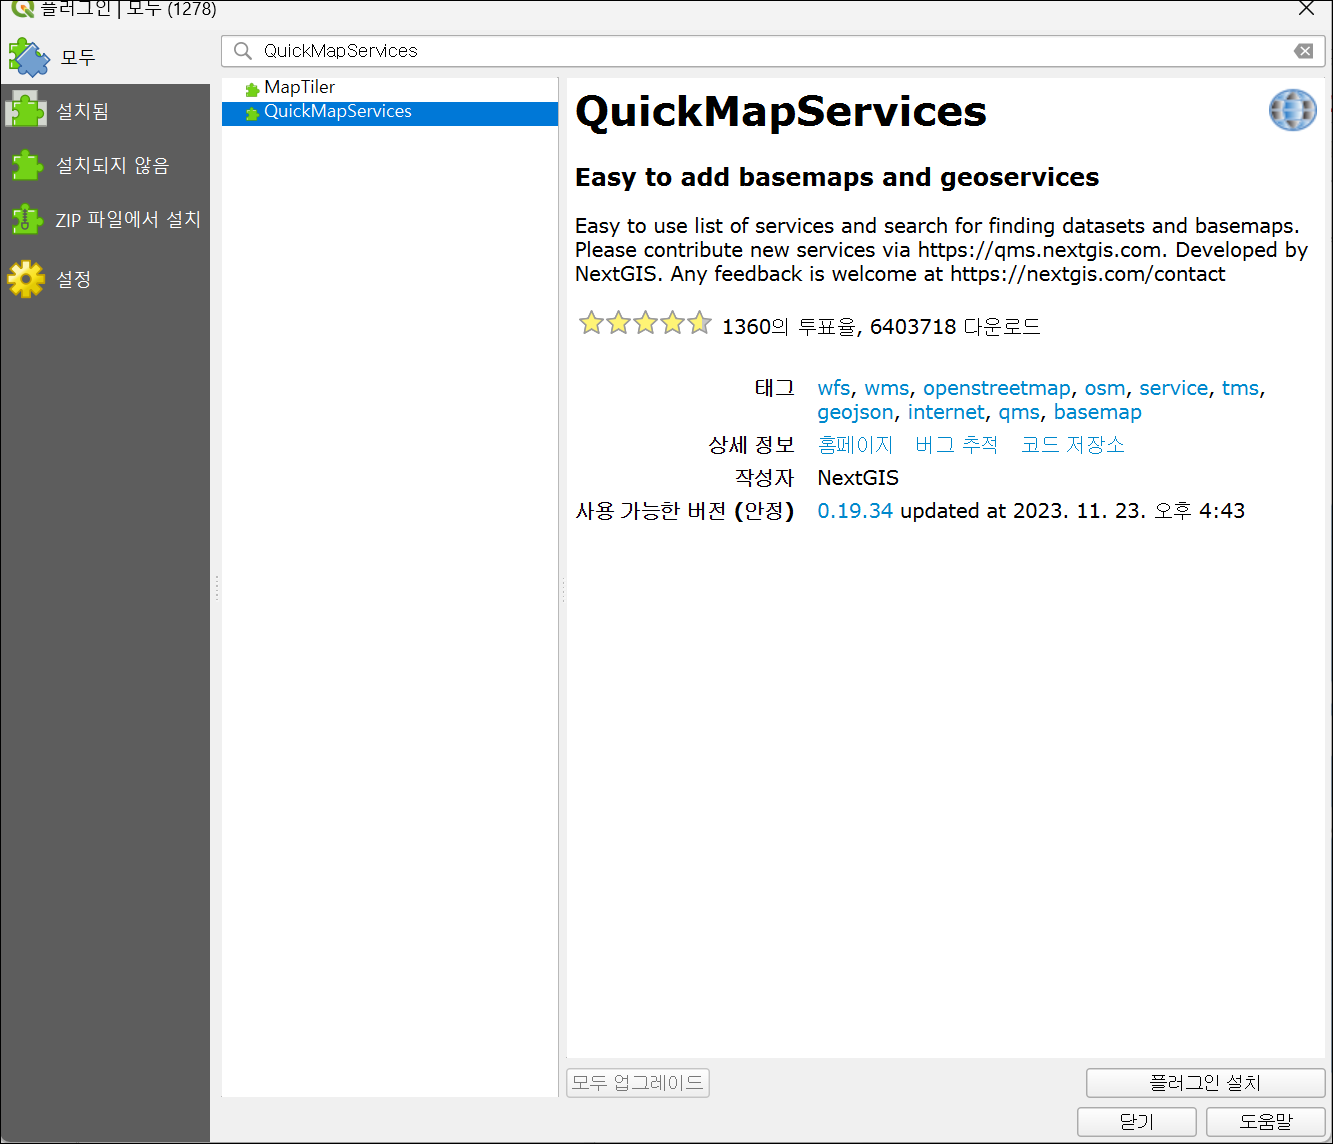Open the tms tag link

(x=1240, y=388)
